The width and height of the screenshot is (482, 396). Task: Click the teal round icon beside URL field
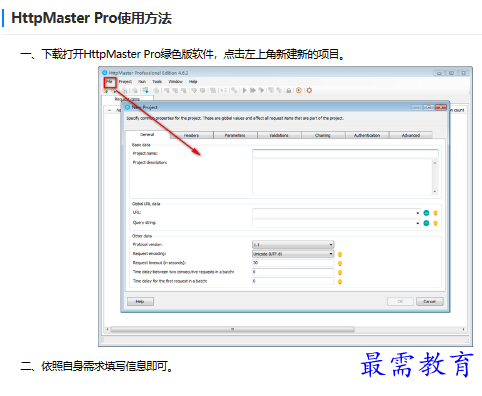[x=426, y=213]
